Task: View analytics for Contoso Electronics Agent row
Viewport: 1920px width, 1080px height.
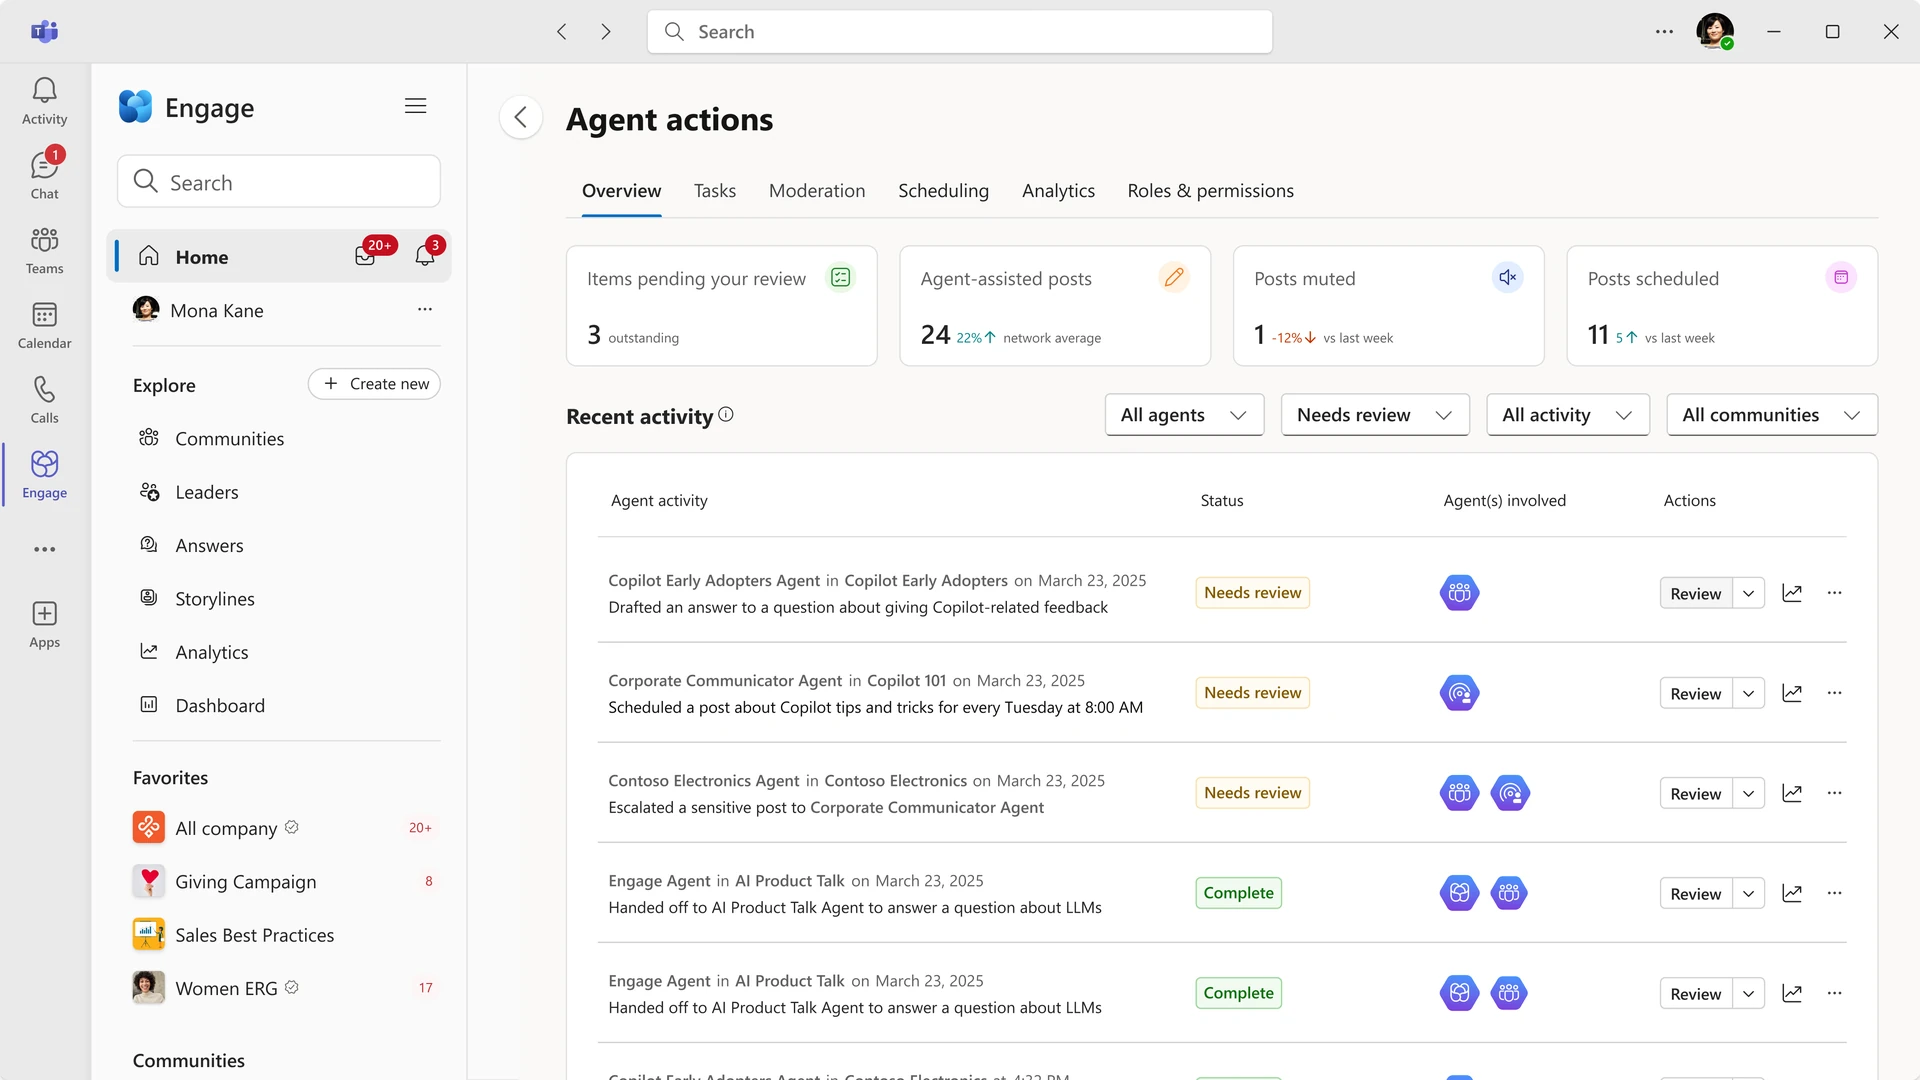Action: point(1792,793)
